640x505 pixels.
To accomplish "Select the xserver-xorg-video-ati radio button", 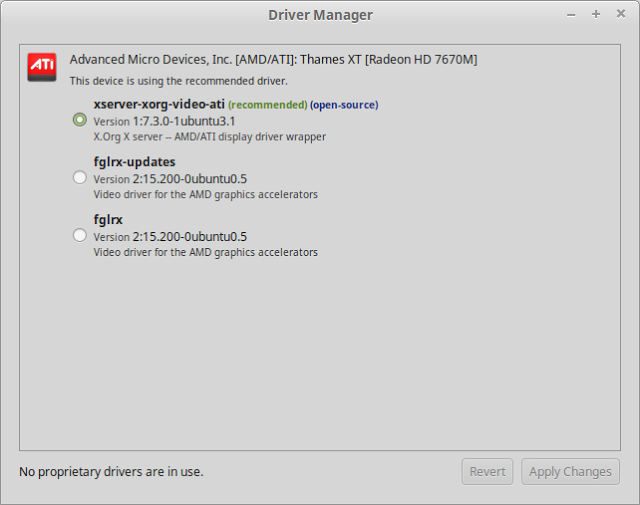I will point(80,119).
